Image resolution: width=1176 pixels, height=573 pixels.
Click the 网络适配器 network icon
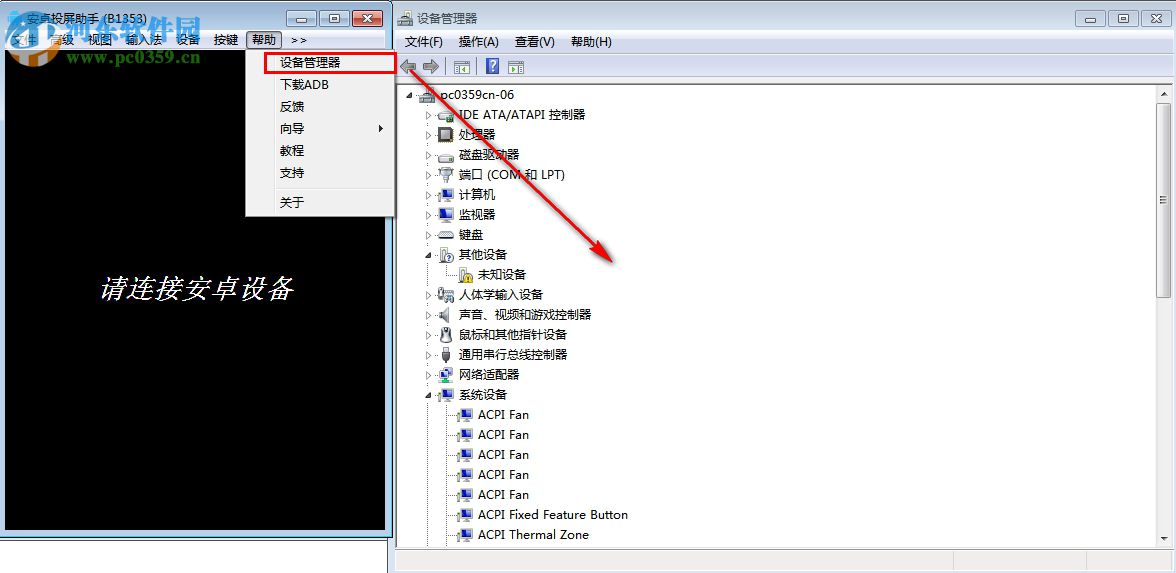coord(446,375)
